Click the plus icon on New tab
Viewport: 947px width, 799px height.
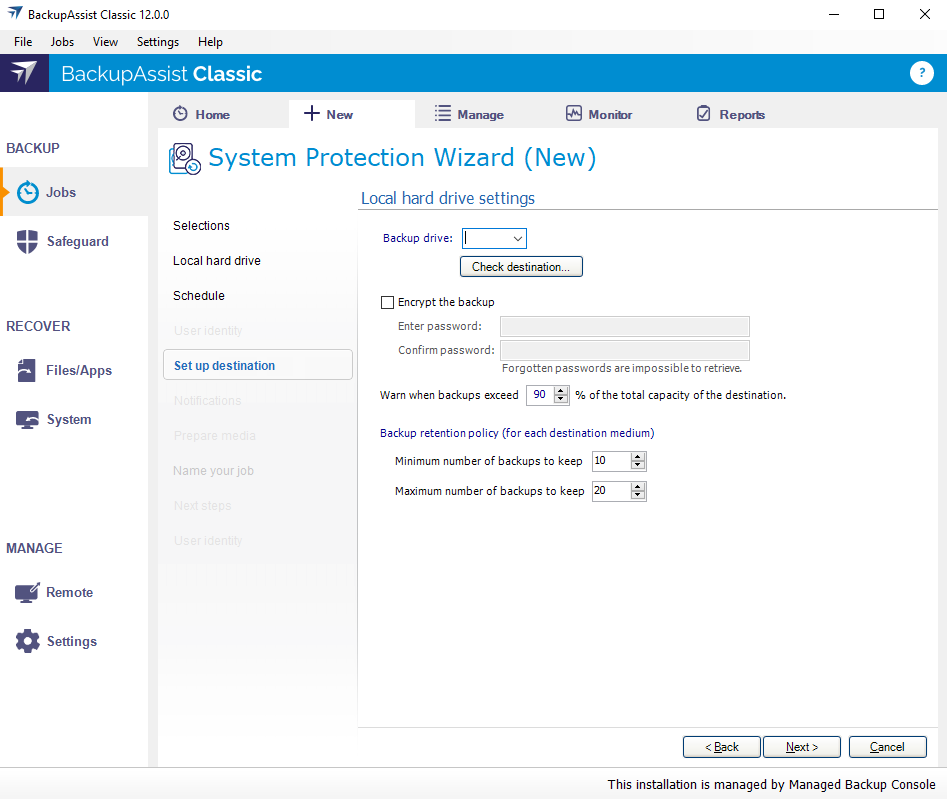(312, 114)
